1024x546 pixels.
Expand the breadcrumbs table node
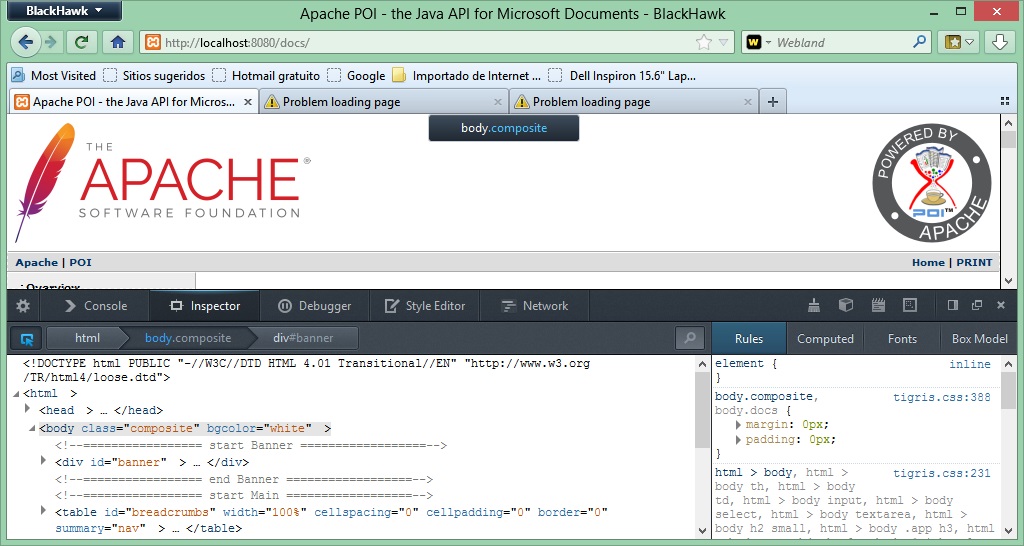point(44,511)
